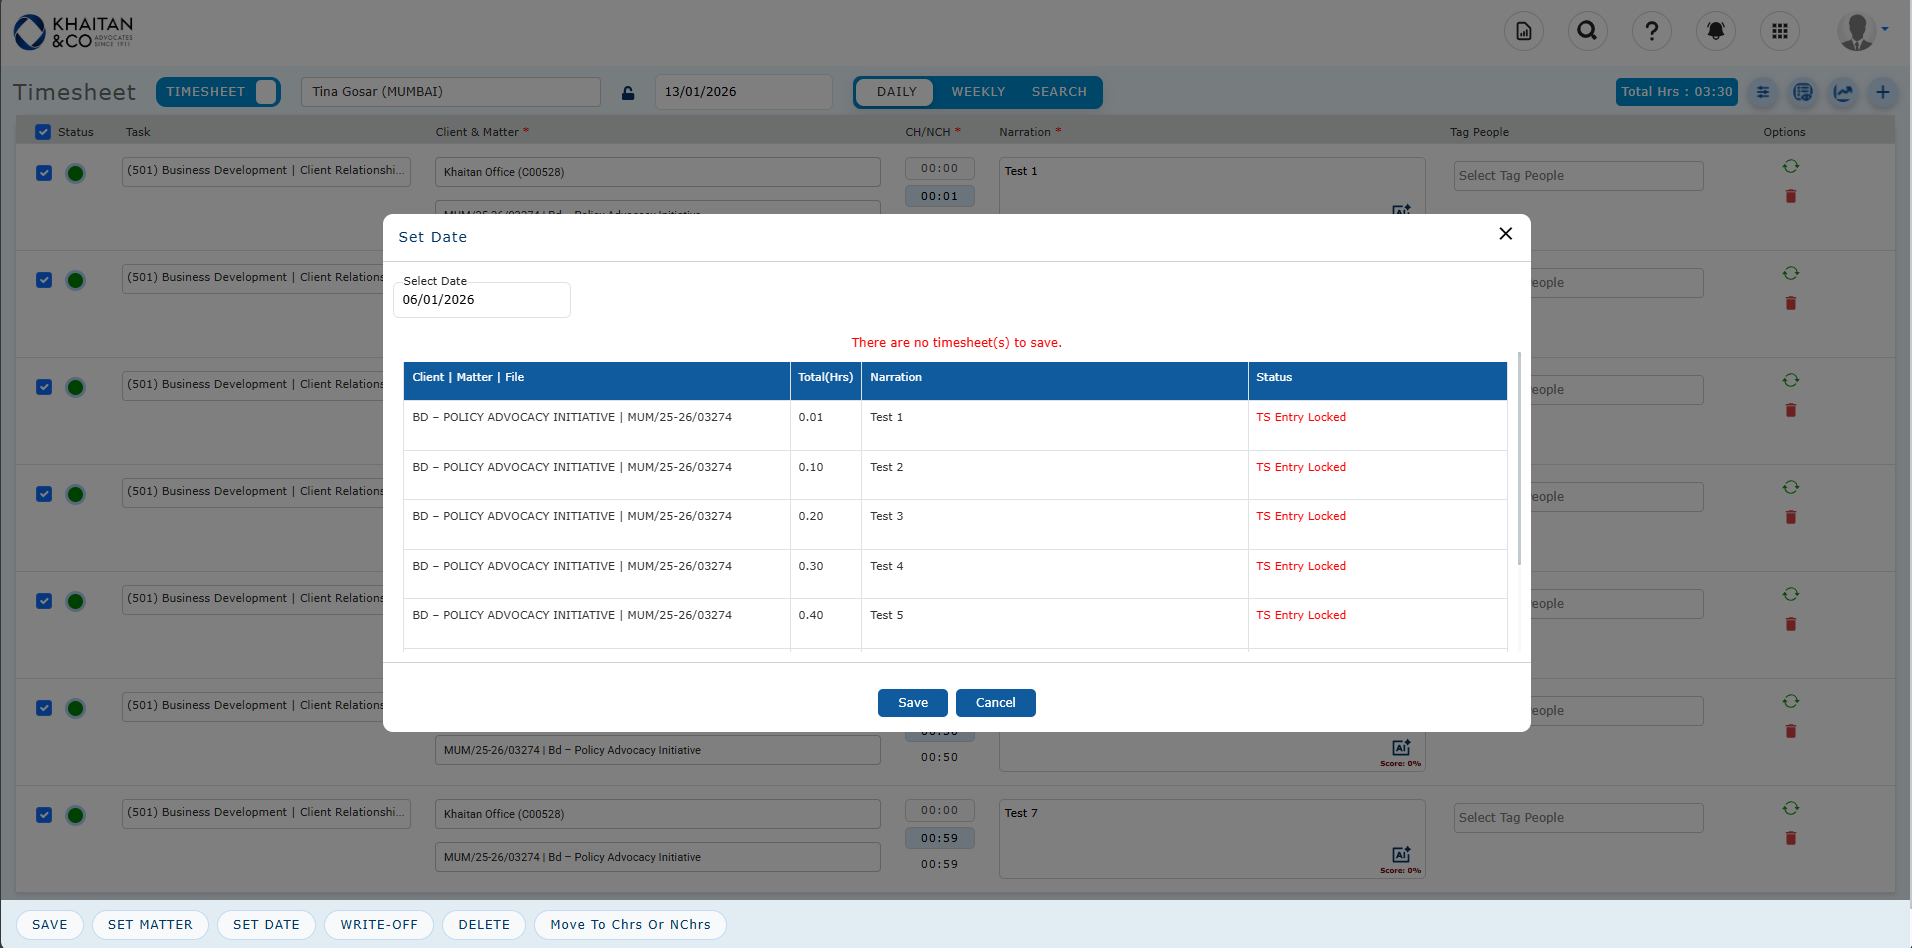Open the apps grid menu icon
This screenshot has height=948, width=1912.
pos(1779,31)
